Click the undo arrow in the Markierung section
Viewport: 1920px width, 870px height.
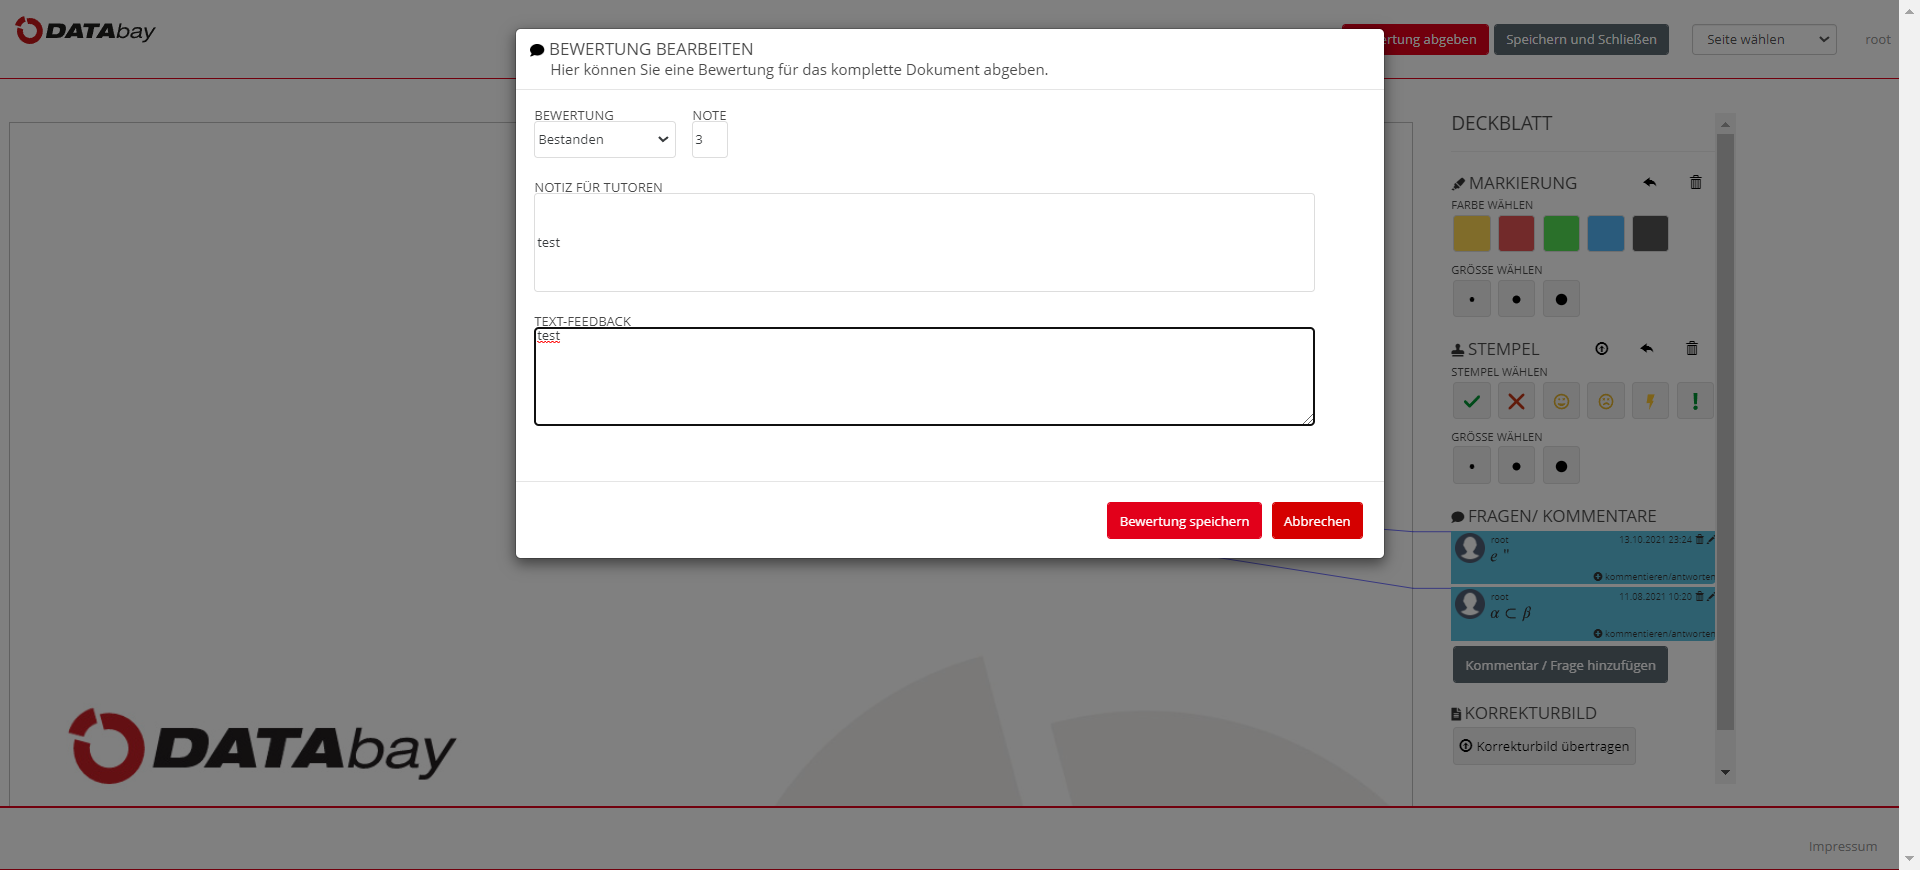[x=1649, y=182]
